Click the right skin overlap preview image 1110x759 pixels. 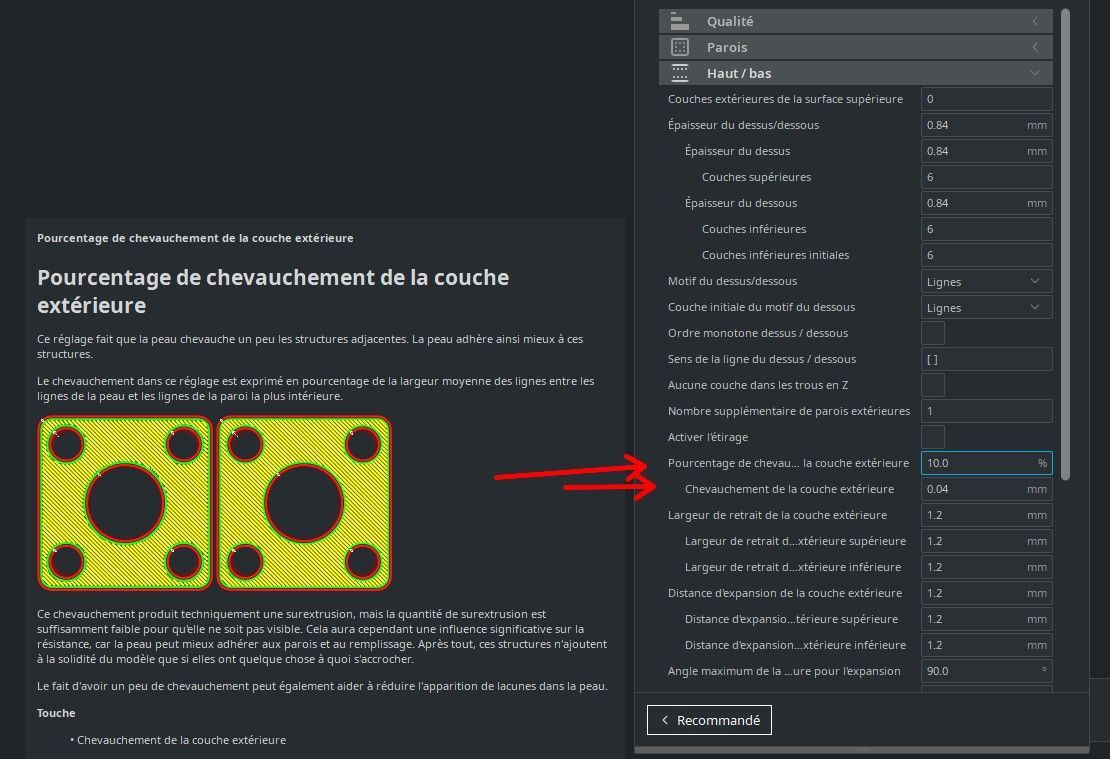pyautogui.click(x=304, y=503)
